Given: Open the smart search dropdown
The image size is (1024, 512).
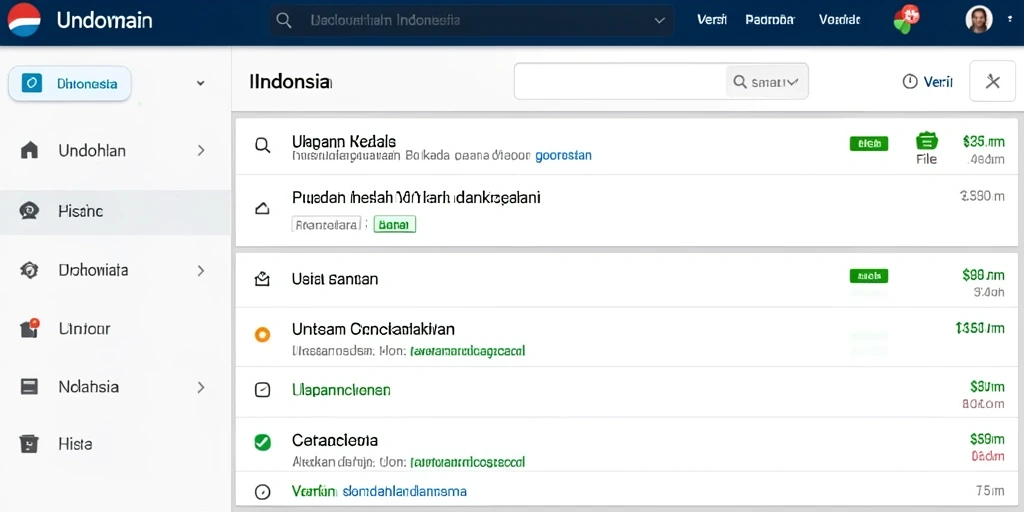Looking at the screenshot, I should [x=767, y=82].
